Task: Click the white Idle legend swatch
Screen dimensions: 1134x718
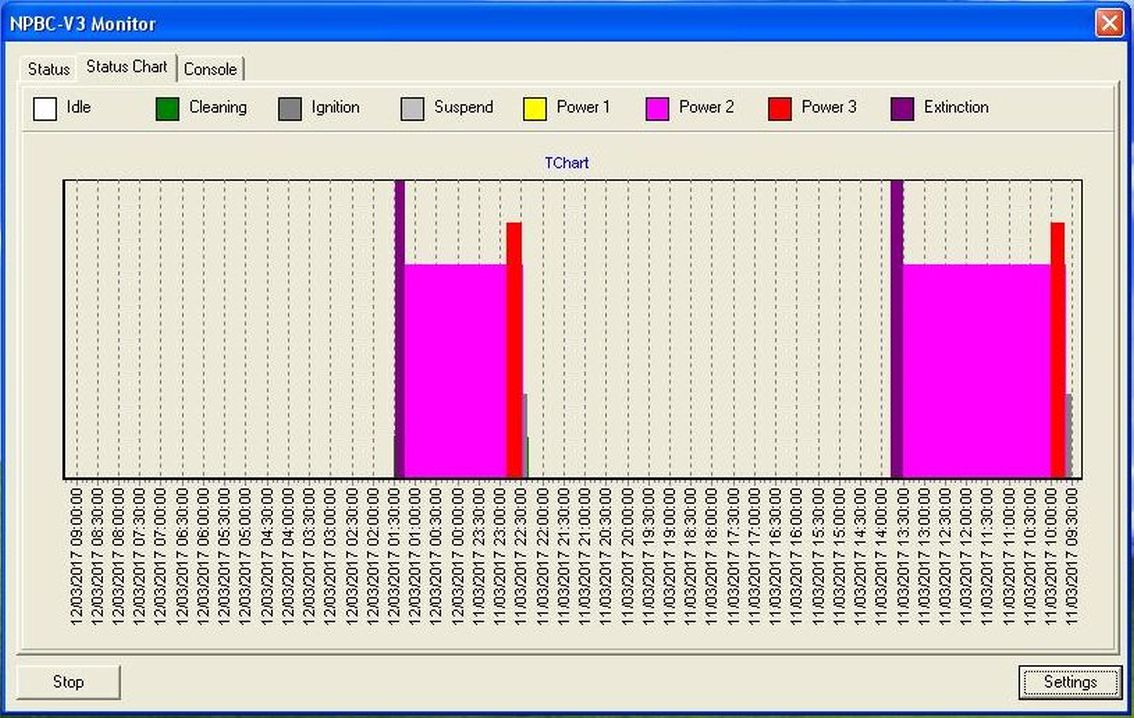Action: click(x=45, y=108)
